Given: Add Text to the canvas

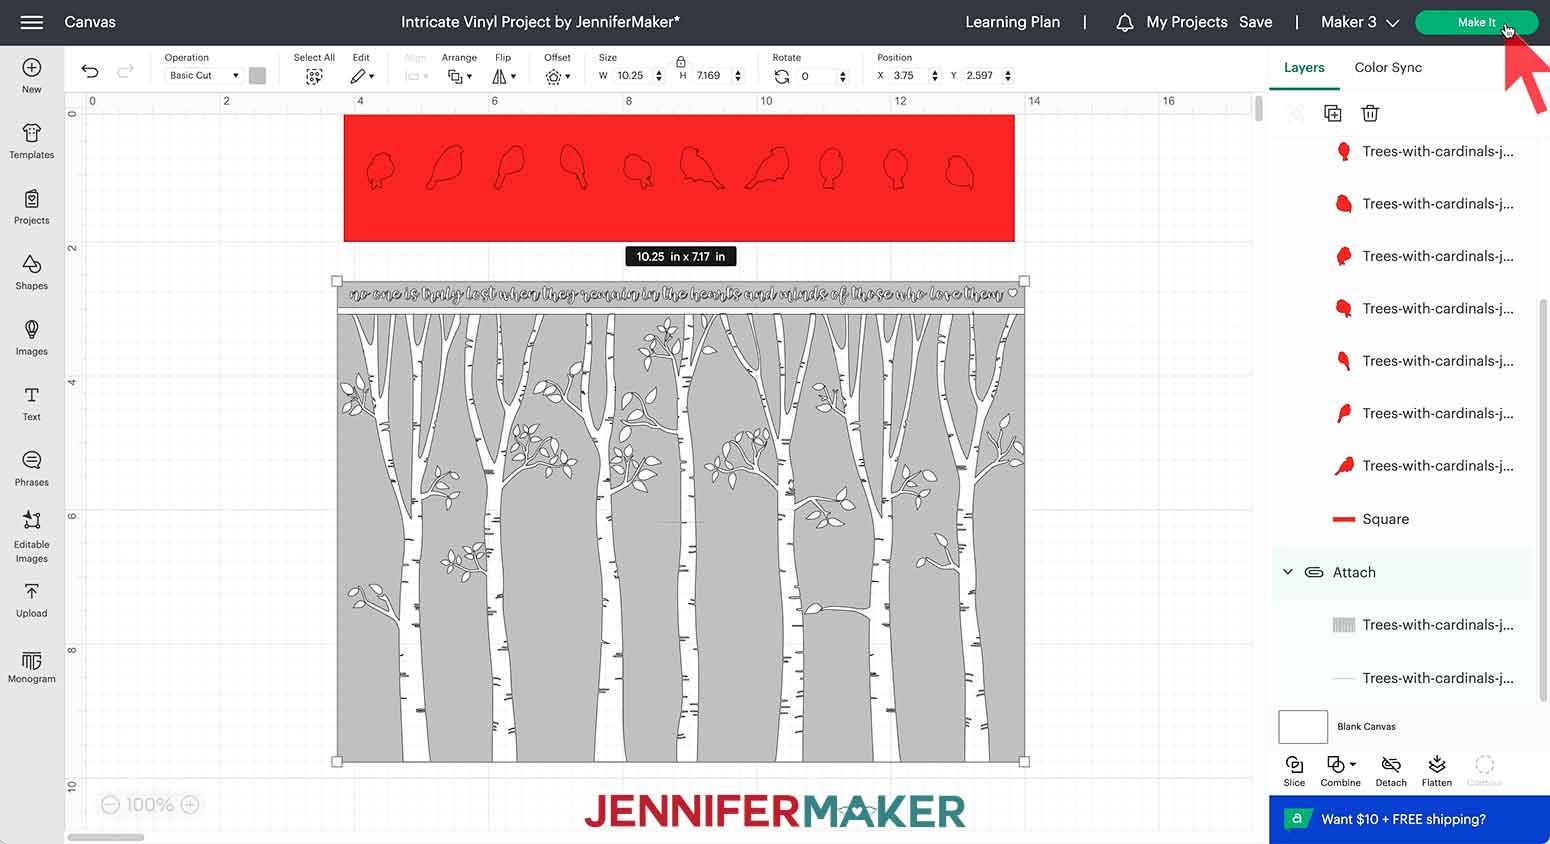Looking at the screenshot, I should tap(32, 403).
